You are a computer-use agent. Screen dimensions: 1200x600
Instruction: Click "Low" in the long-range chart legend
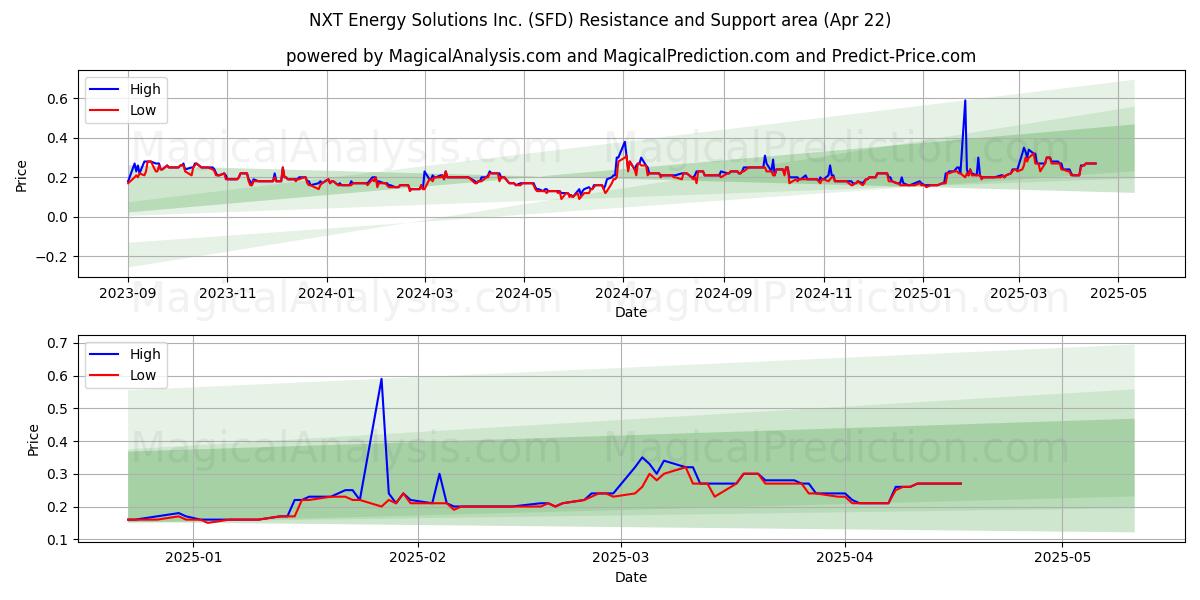click(x=143, y=110)
